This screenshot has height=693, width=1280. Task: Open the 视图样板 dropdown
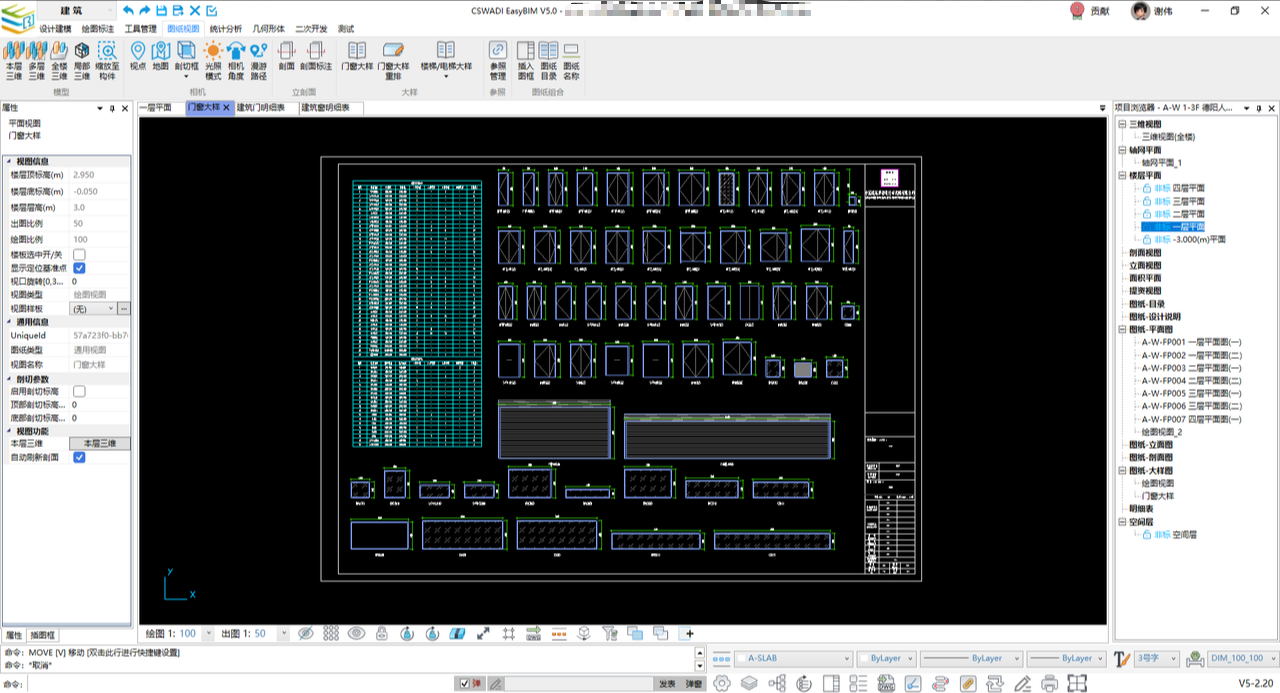(110, 309)
